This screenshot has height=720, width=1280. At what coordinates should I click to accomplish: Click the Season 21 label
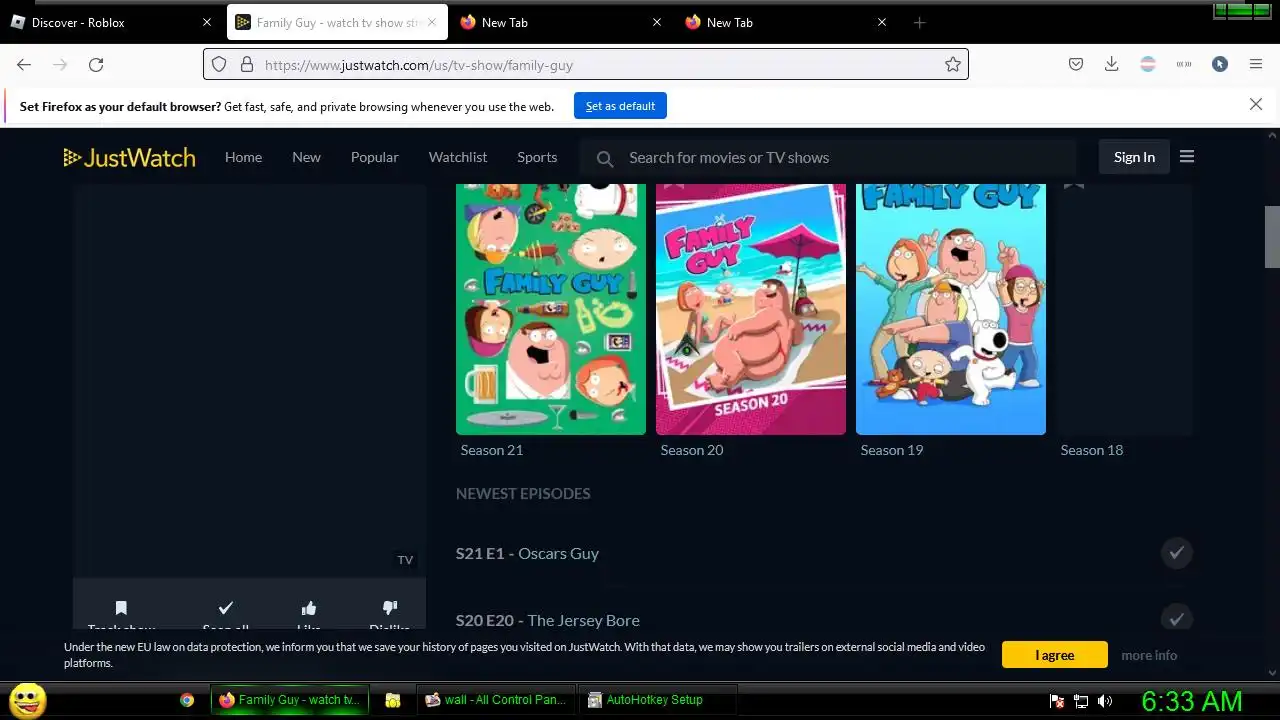click(492, 450)
